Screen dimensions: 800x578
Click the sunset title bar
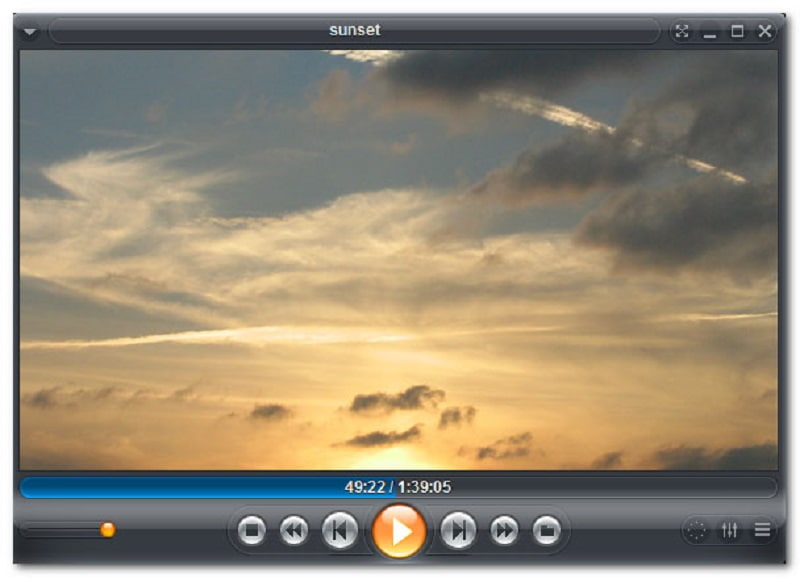pos(355,31)
